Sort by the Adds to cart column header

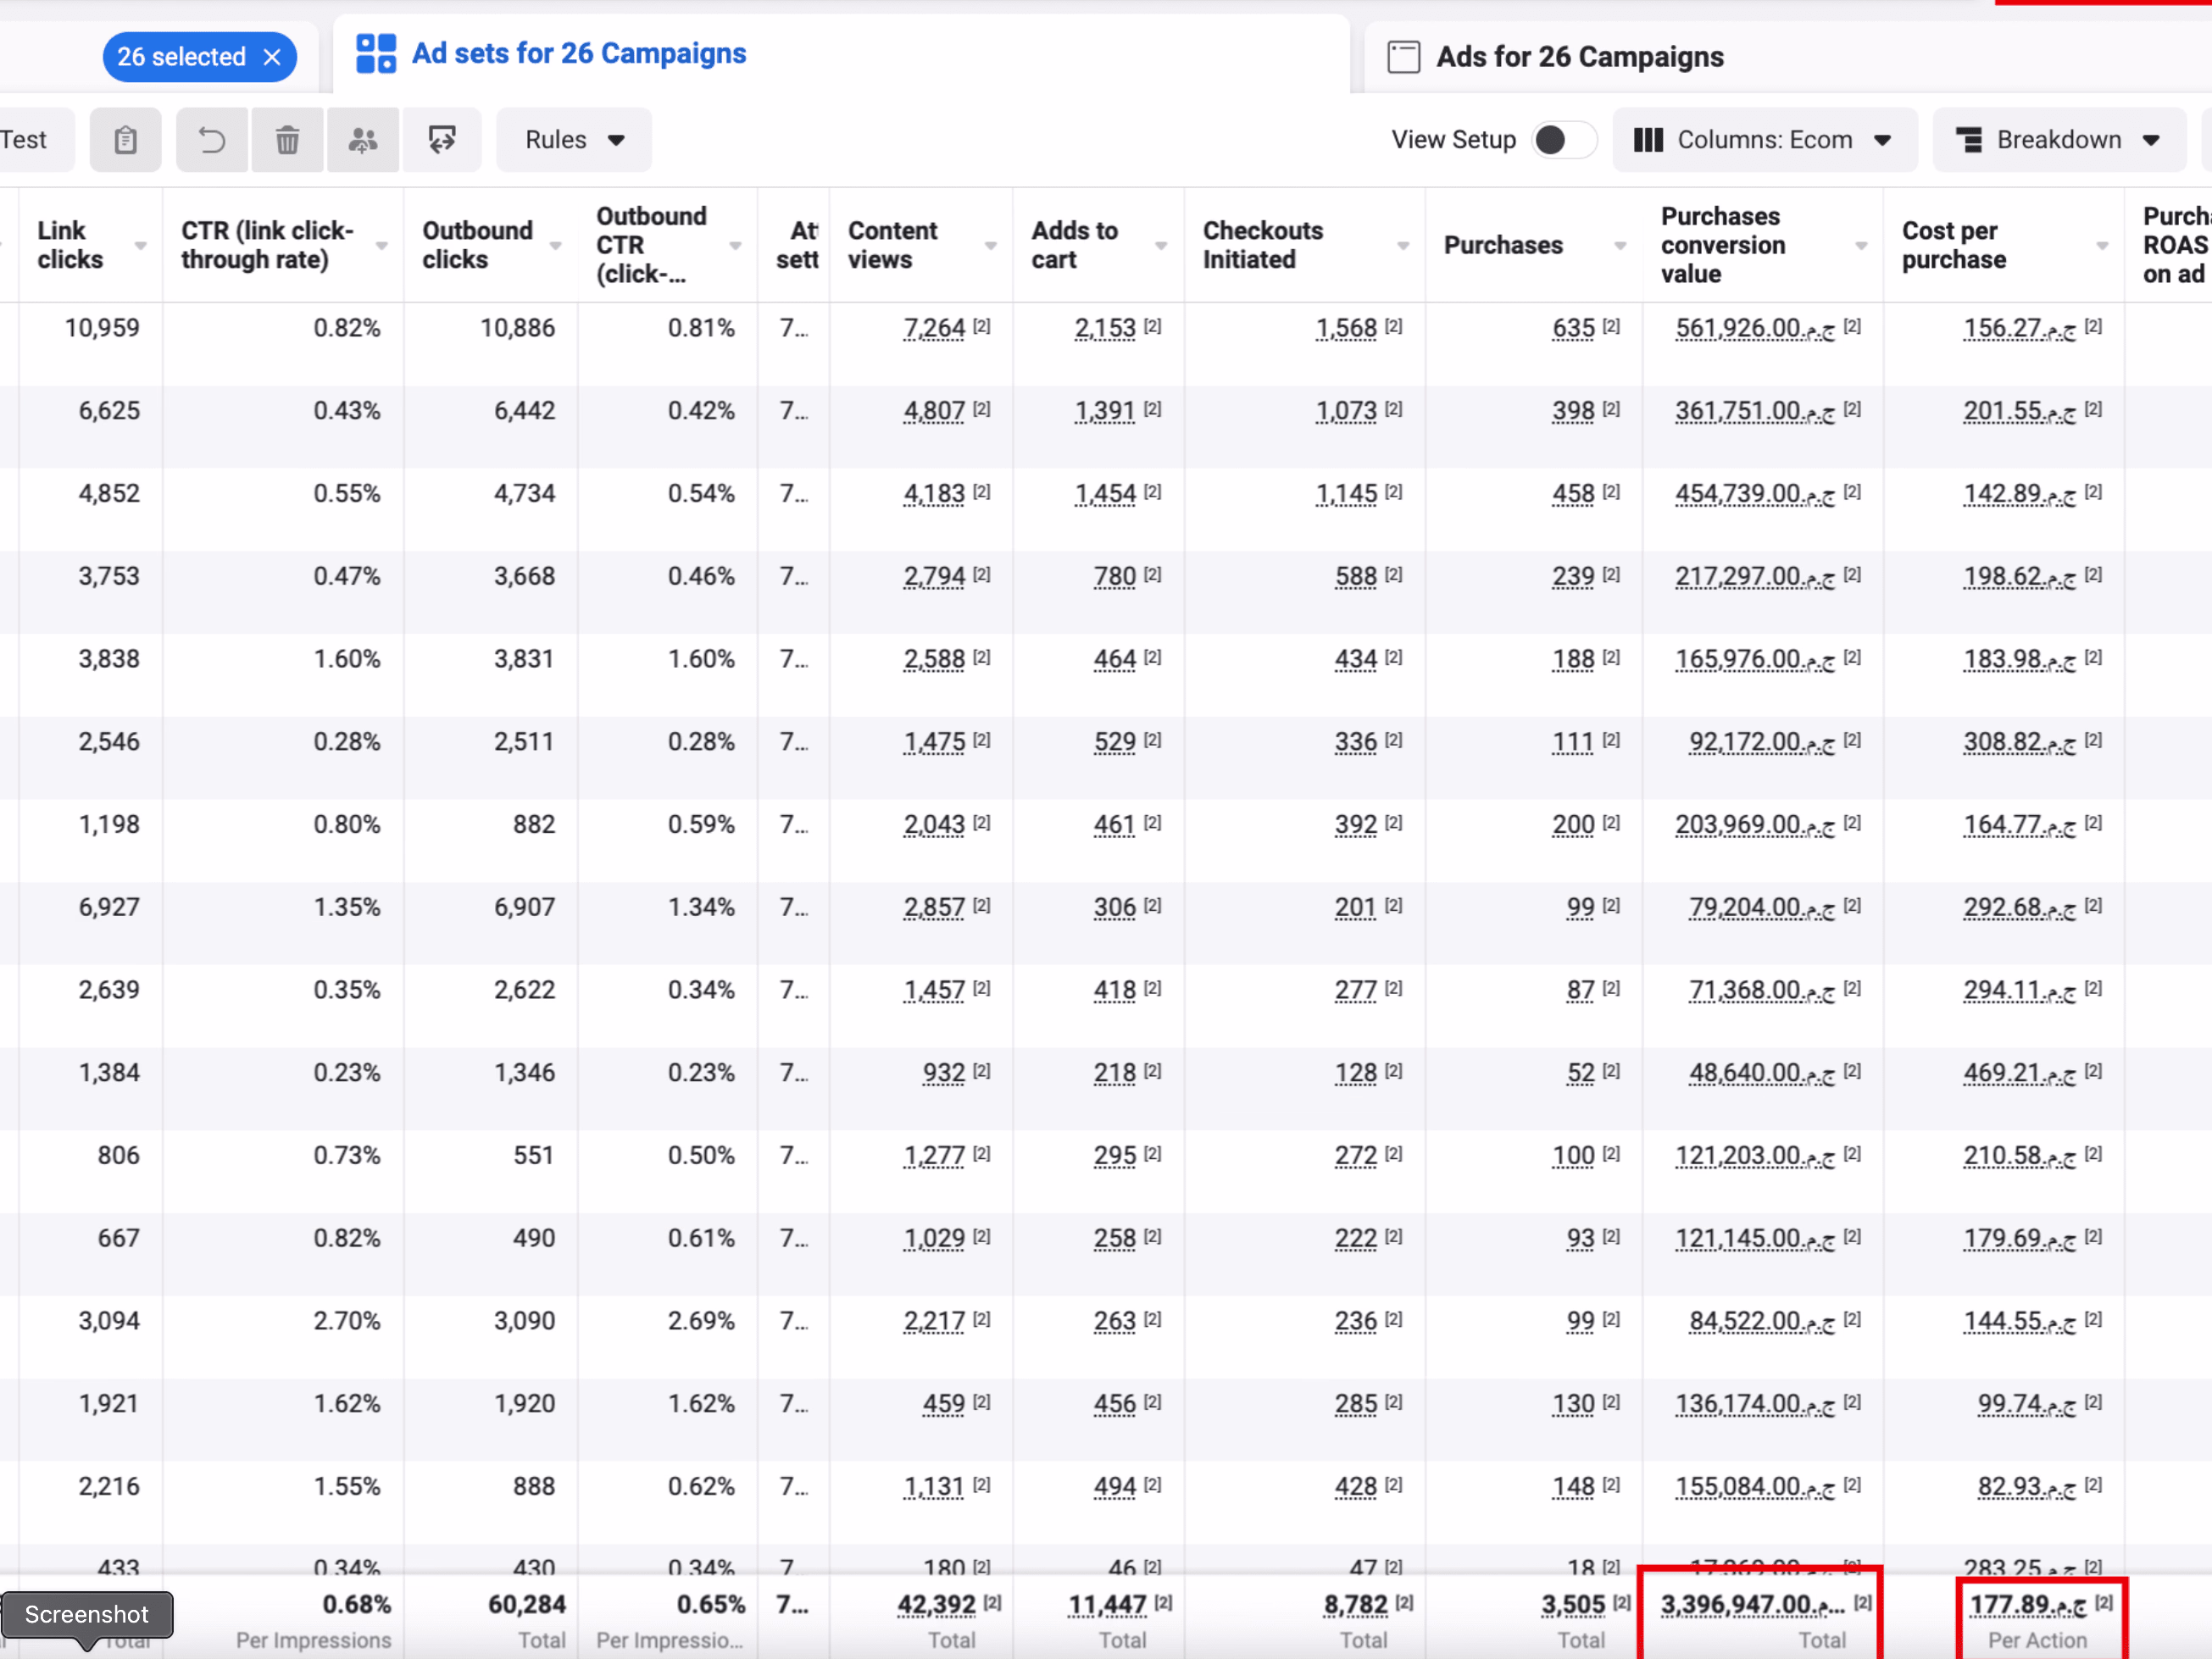point(1075,245)
